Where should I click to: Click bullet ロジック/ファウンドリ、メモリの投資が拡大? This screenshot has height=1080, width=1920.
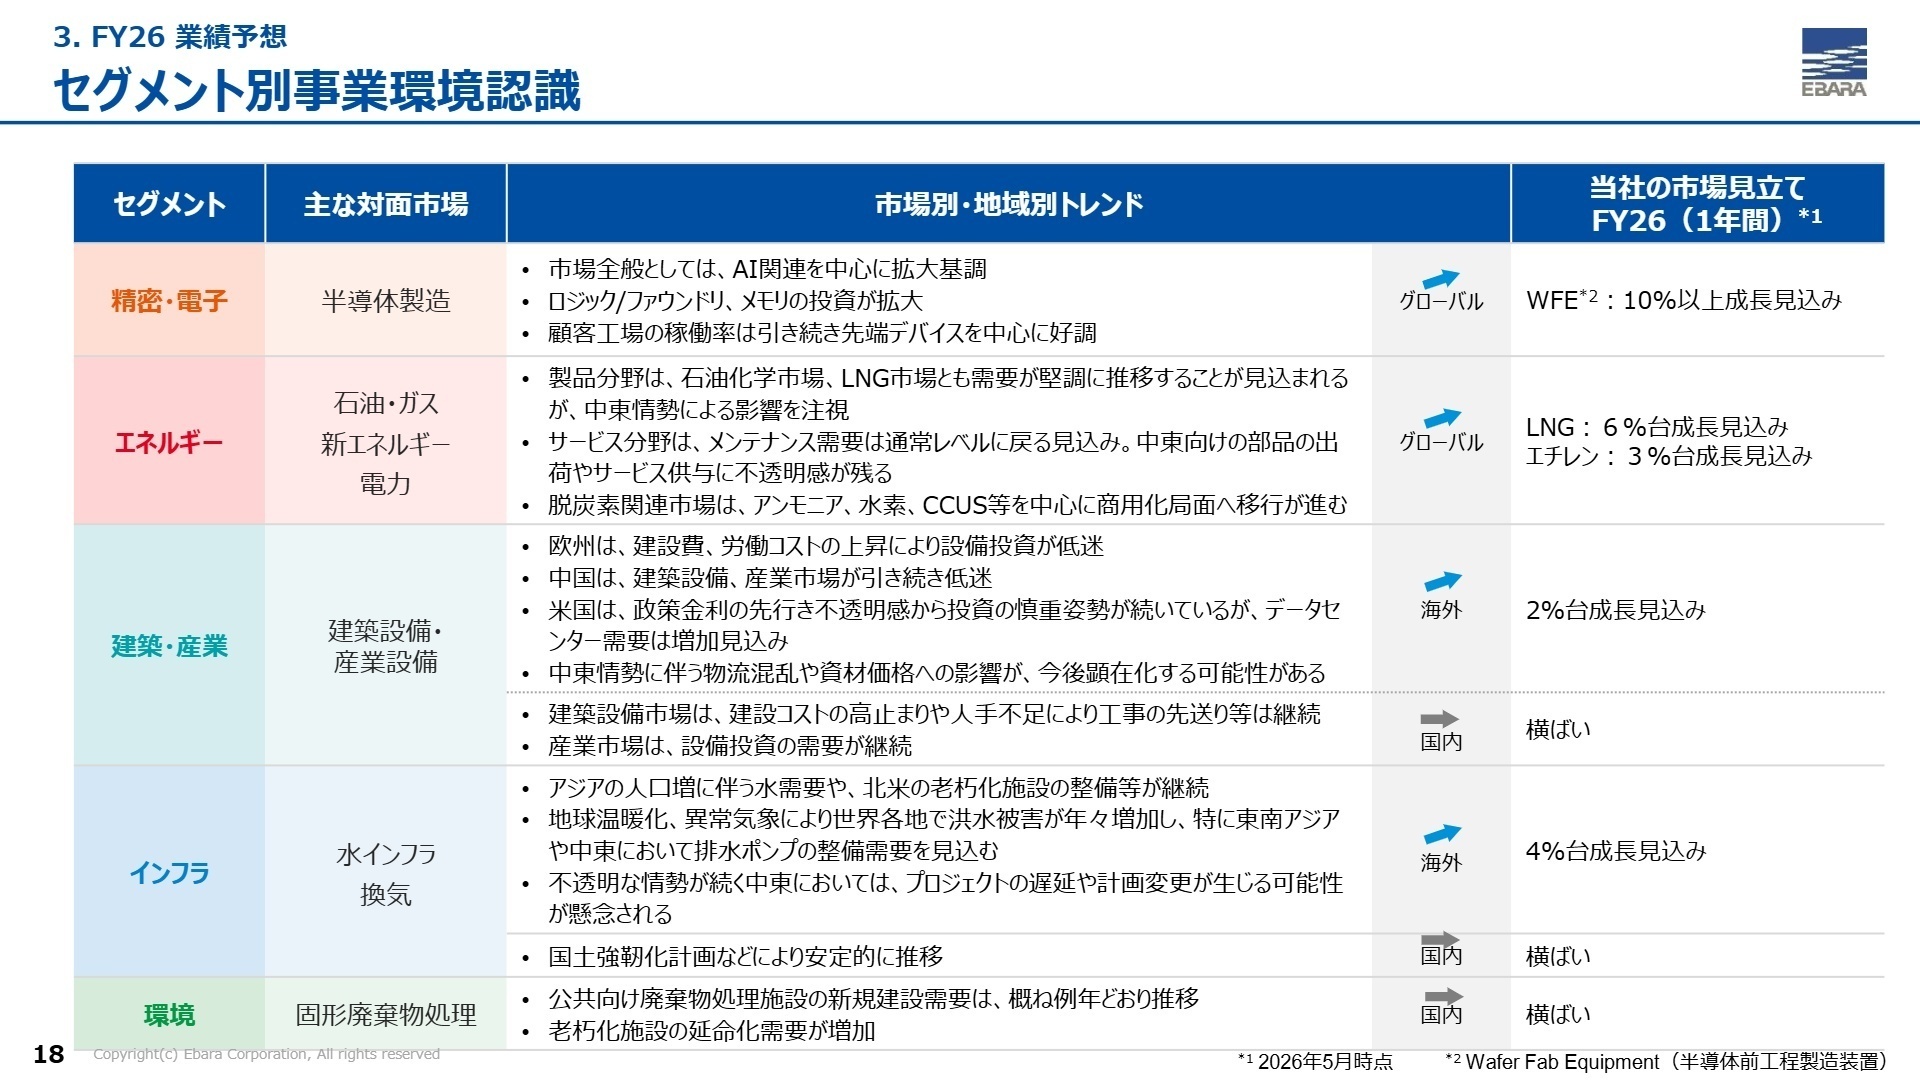[735, 301]
